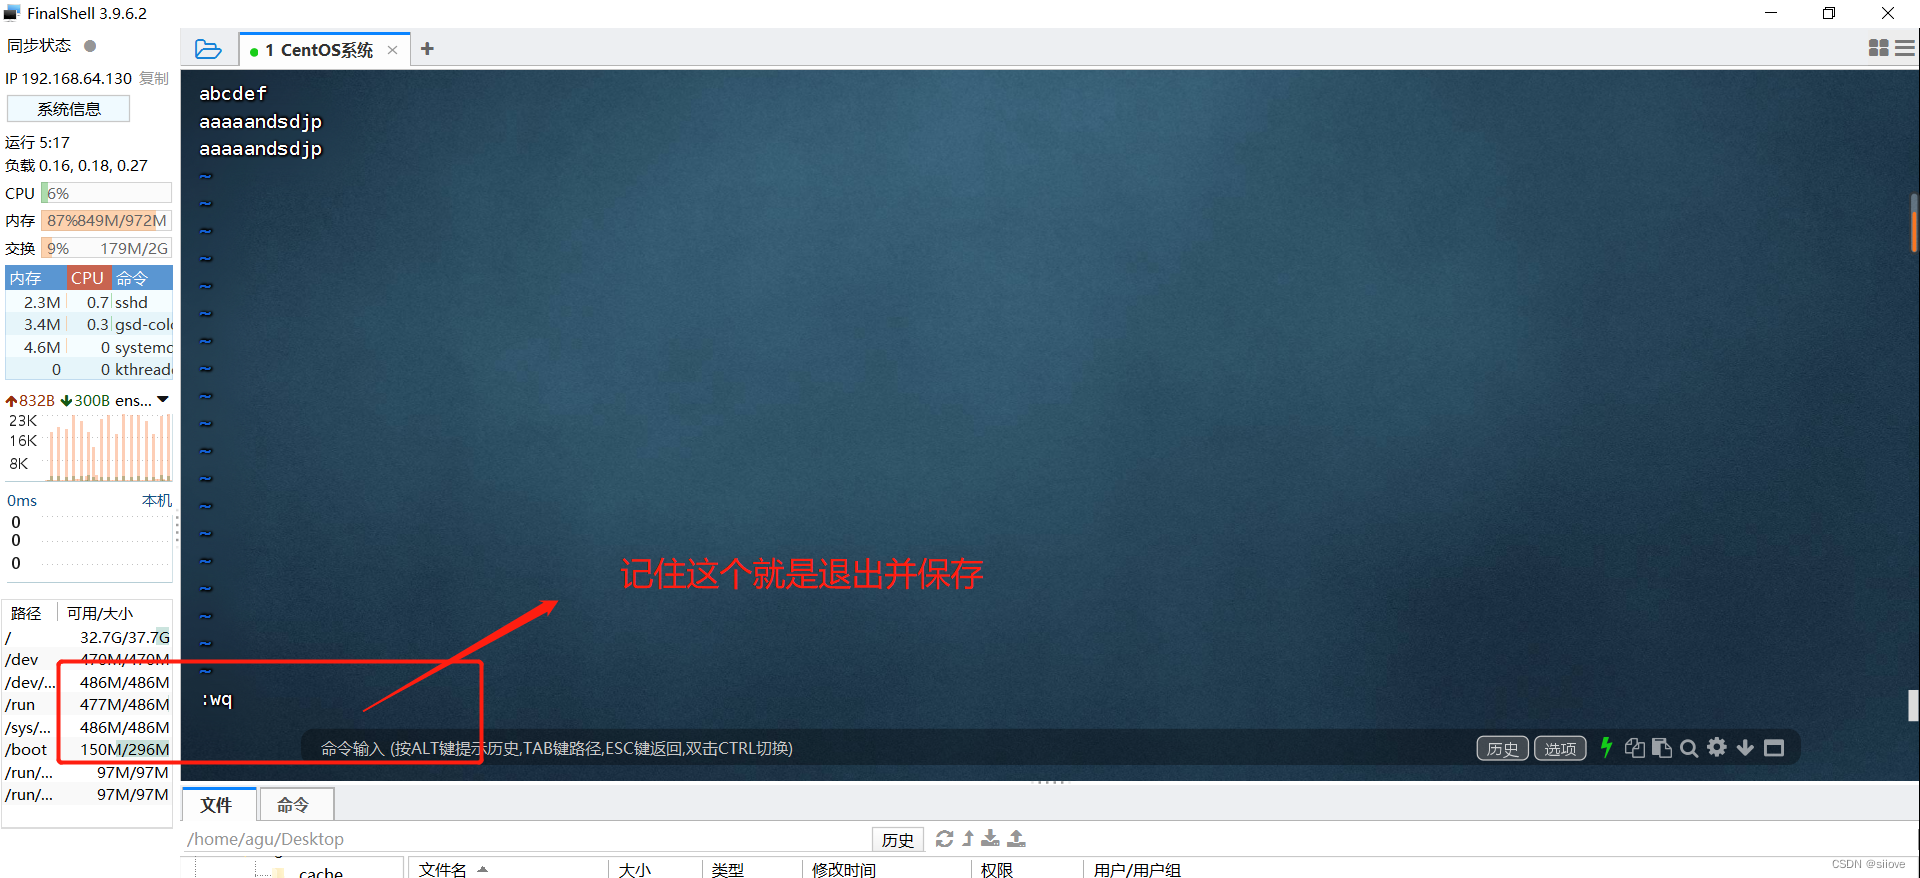Click the 内存 usage bar showing 87%
Screen dimensions: 1920x878
point(106,220)
